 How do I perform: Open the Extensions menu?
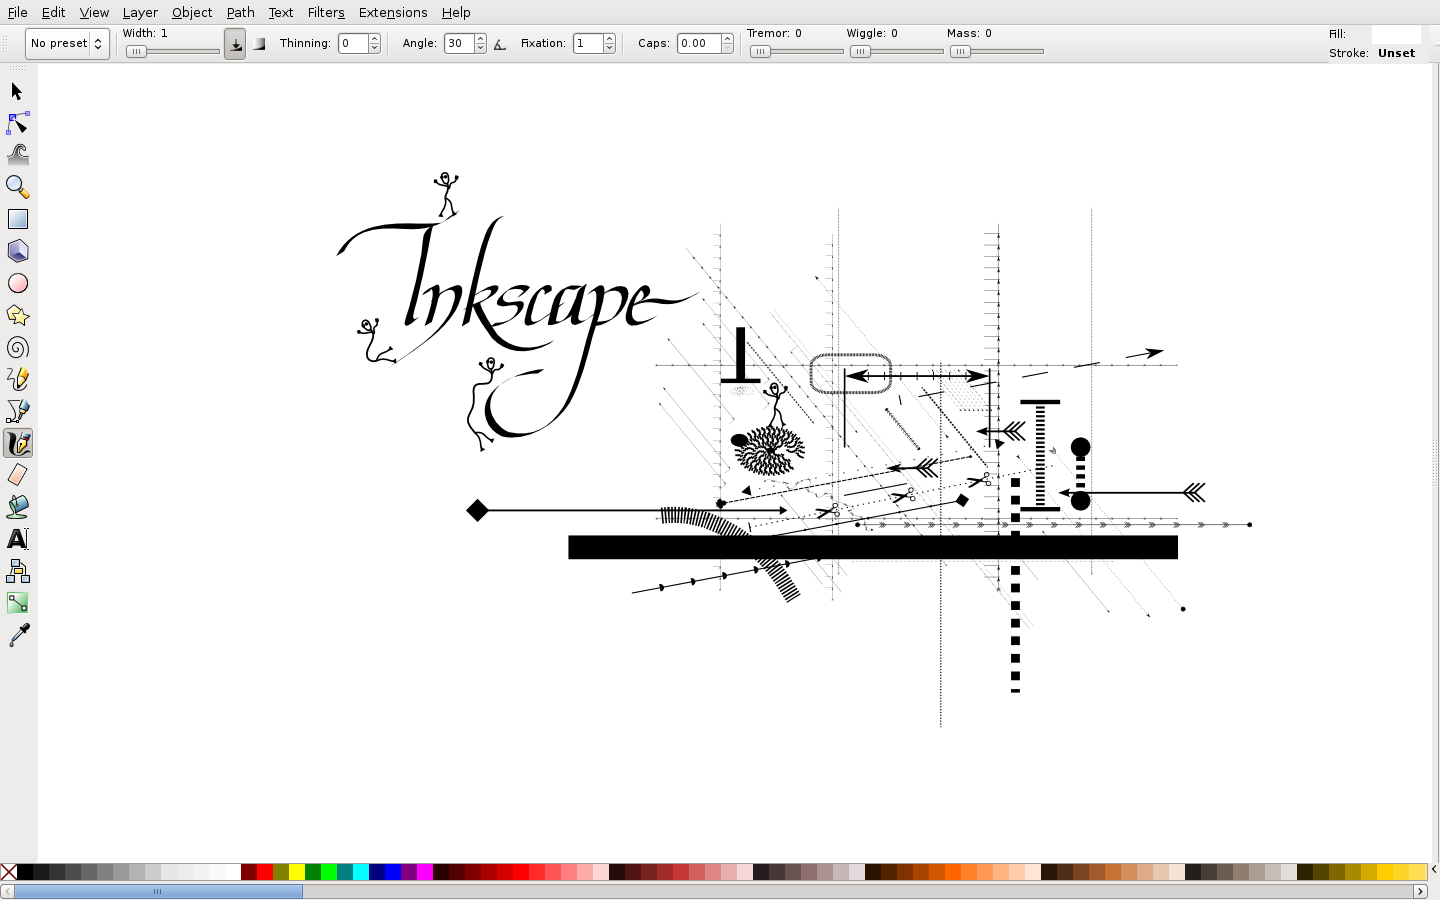tap(392, 12)
